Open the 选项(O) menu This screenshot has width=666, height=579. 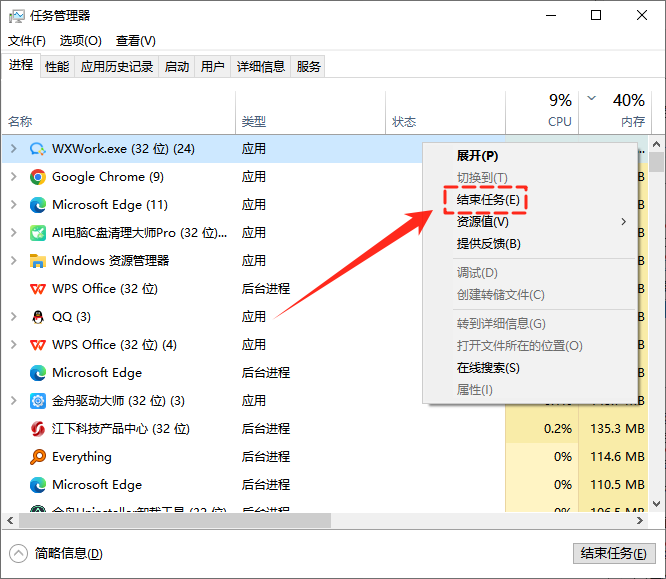point(81,41)
